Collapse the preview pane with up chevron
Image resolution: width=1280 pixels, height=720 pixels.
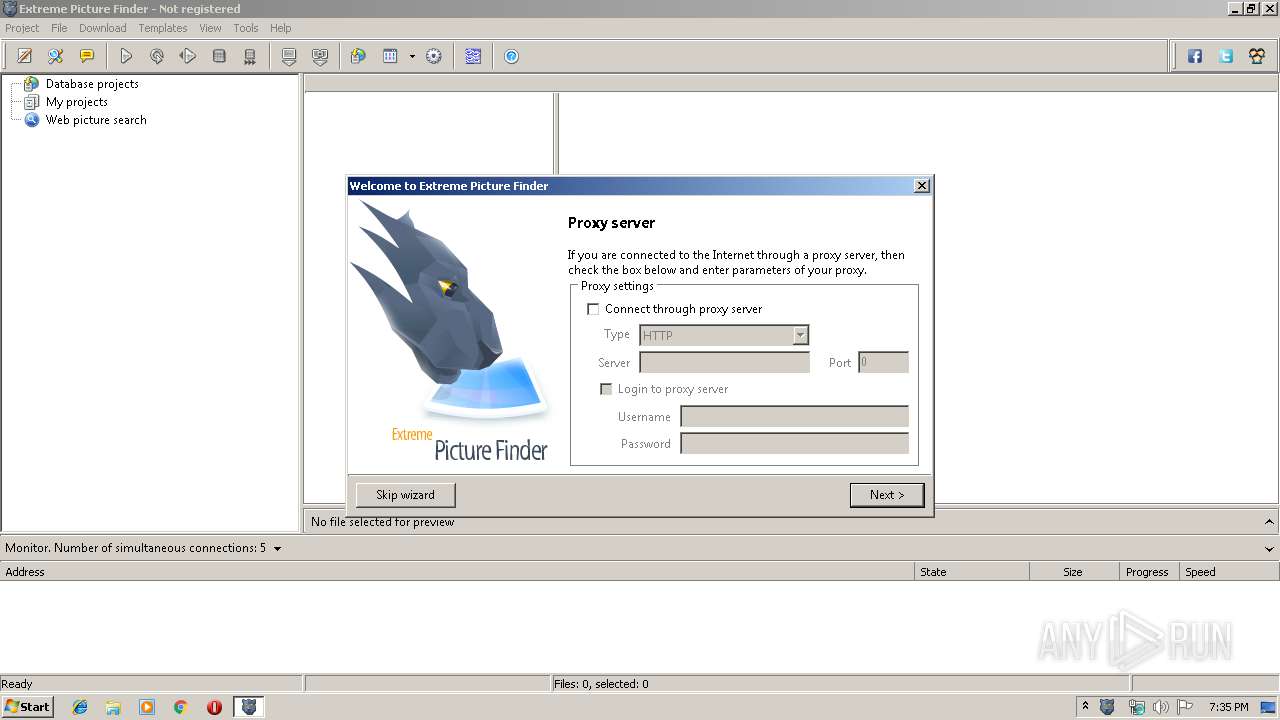[x=1270, y=522]
